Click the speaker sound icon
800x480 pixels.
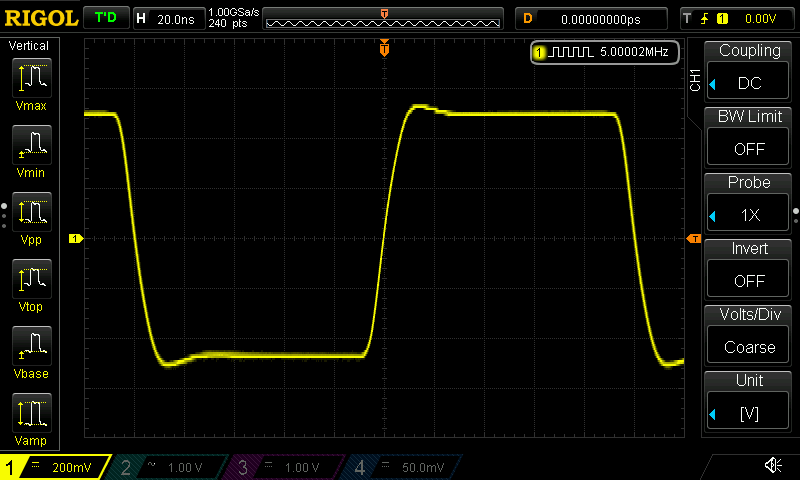[x=772, y=465]
